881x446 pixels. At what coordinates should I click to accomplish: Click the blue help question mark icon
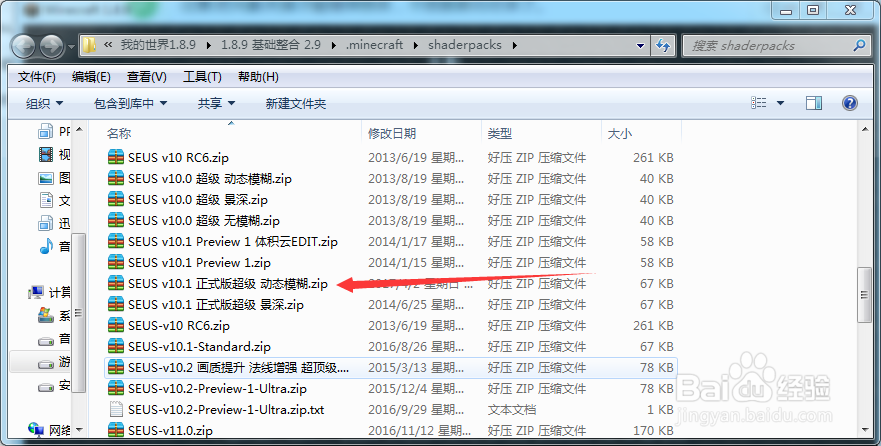[850, 103]
